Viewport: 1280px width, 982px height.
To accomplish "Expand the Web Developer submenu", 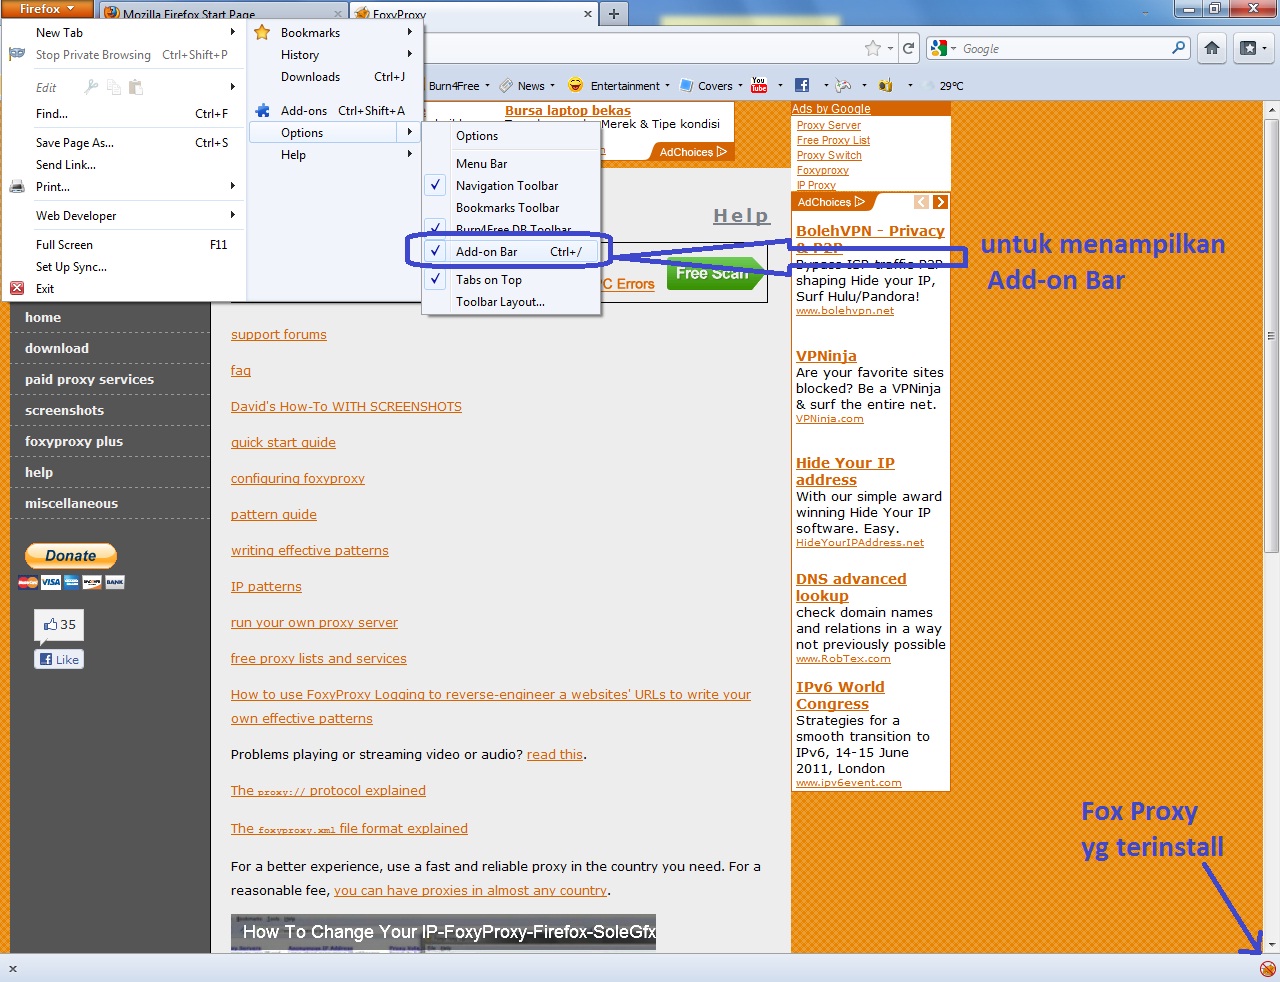I will tap(232, 216).
